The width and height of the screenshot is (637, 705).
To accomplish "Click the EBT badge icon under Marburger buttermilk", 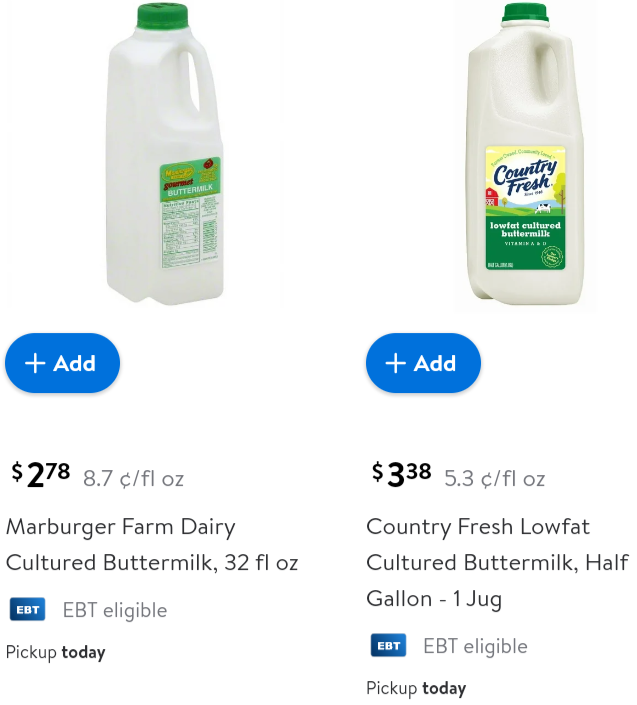I will tap(27, 610).
